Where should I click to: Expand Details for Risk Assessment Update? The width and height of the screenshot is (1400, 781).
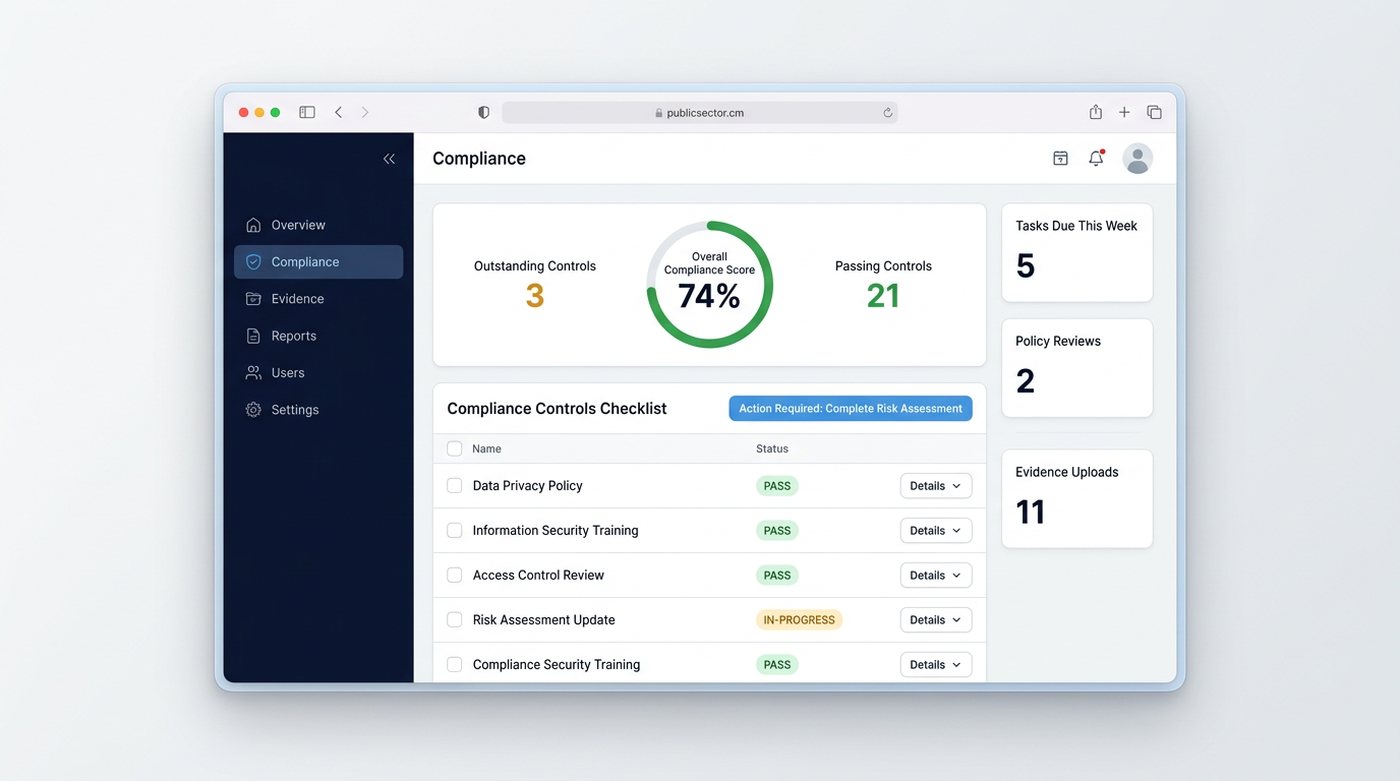(x=936, y=620)
